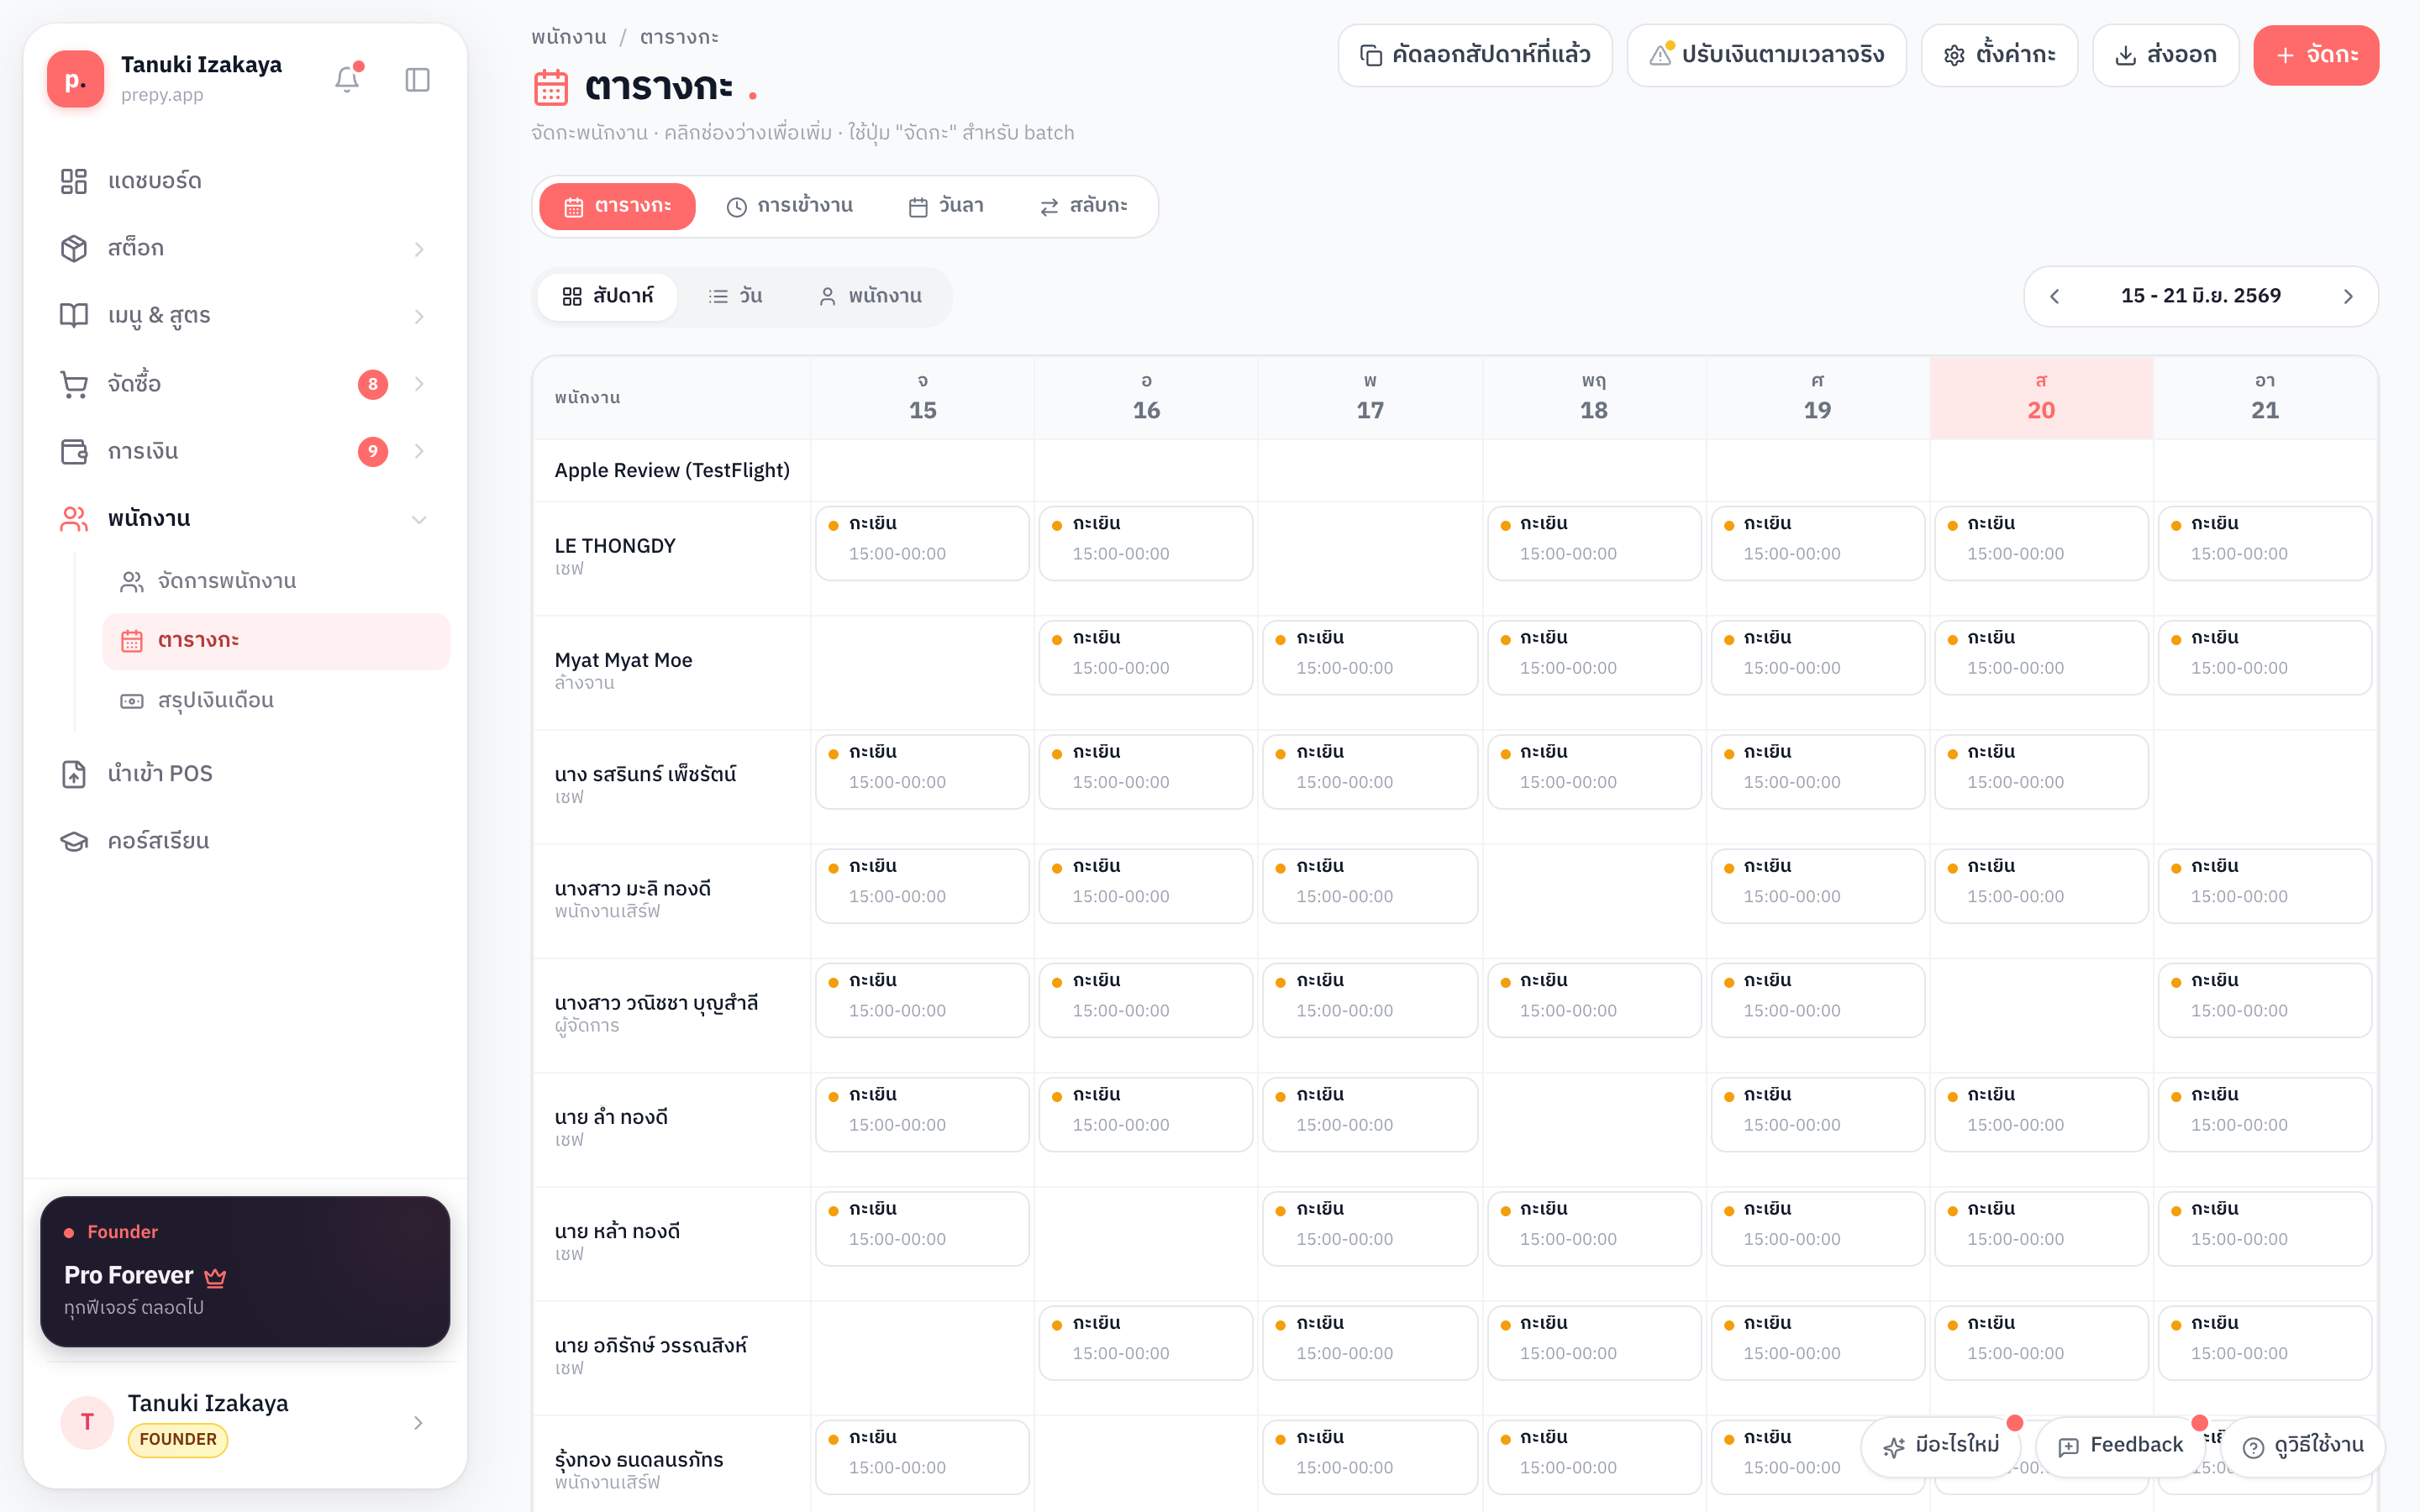Viewport: 2420px width, 1512px height.
Task: Click the Sunday 21 column header
Action: tap(2265, 398)
